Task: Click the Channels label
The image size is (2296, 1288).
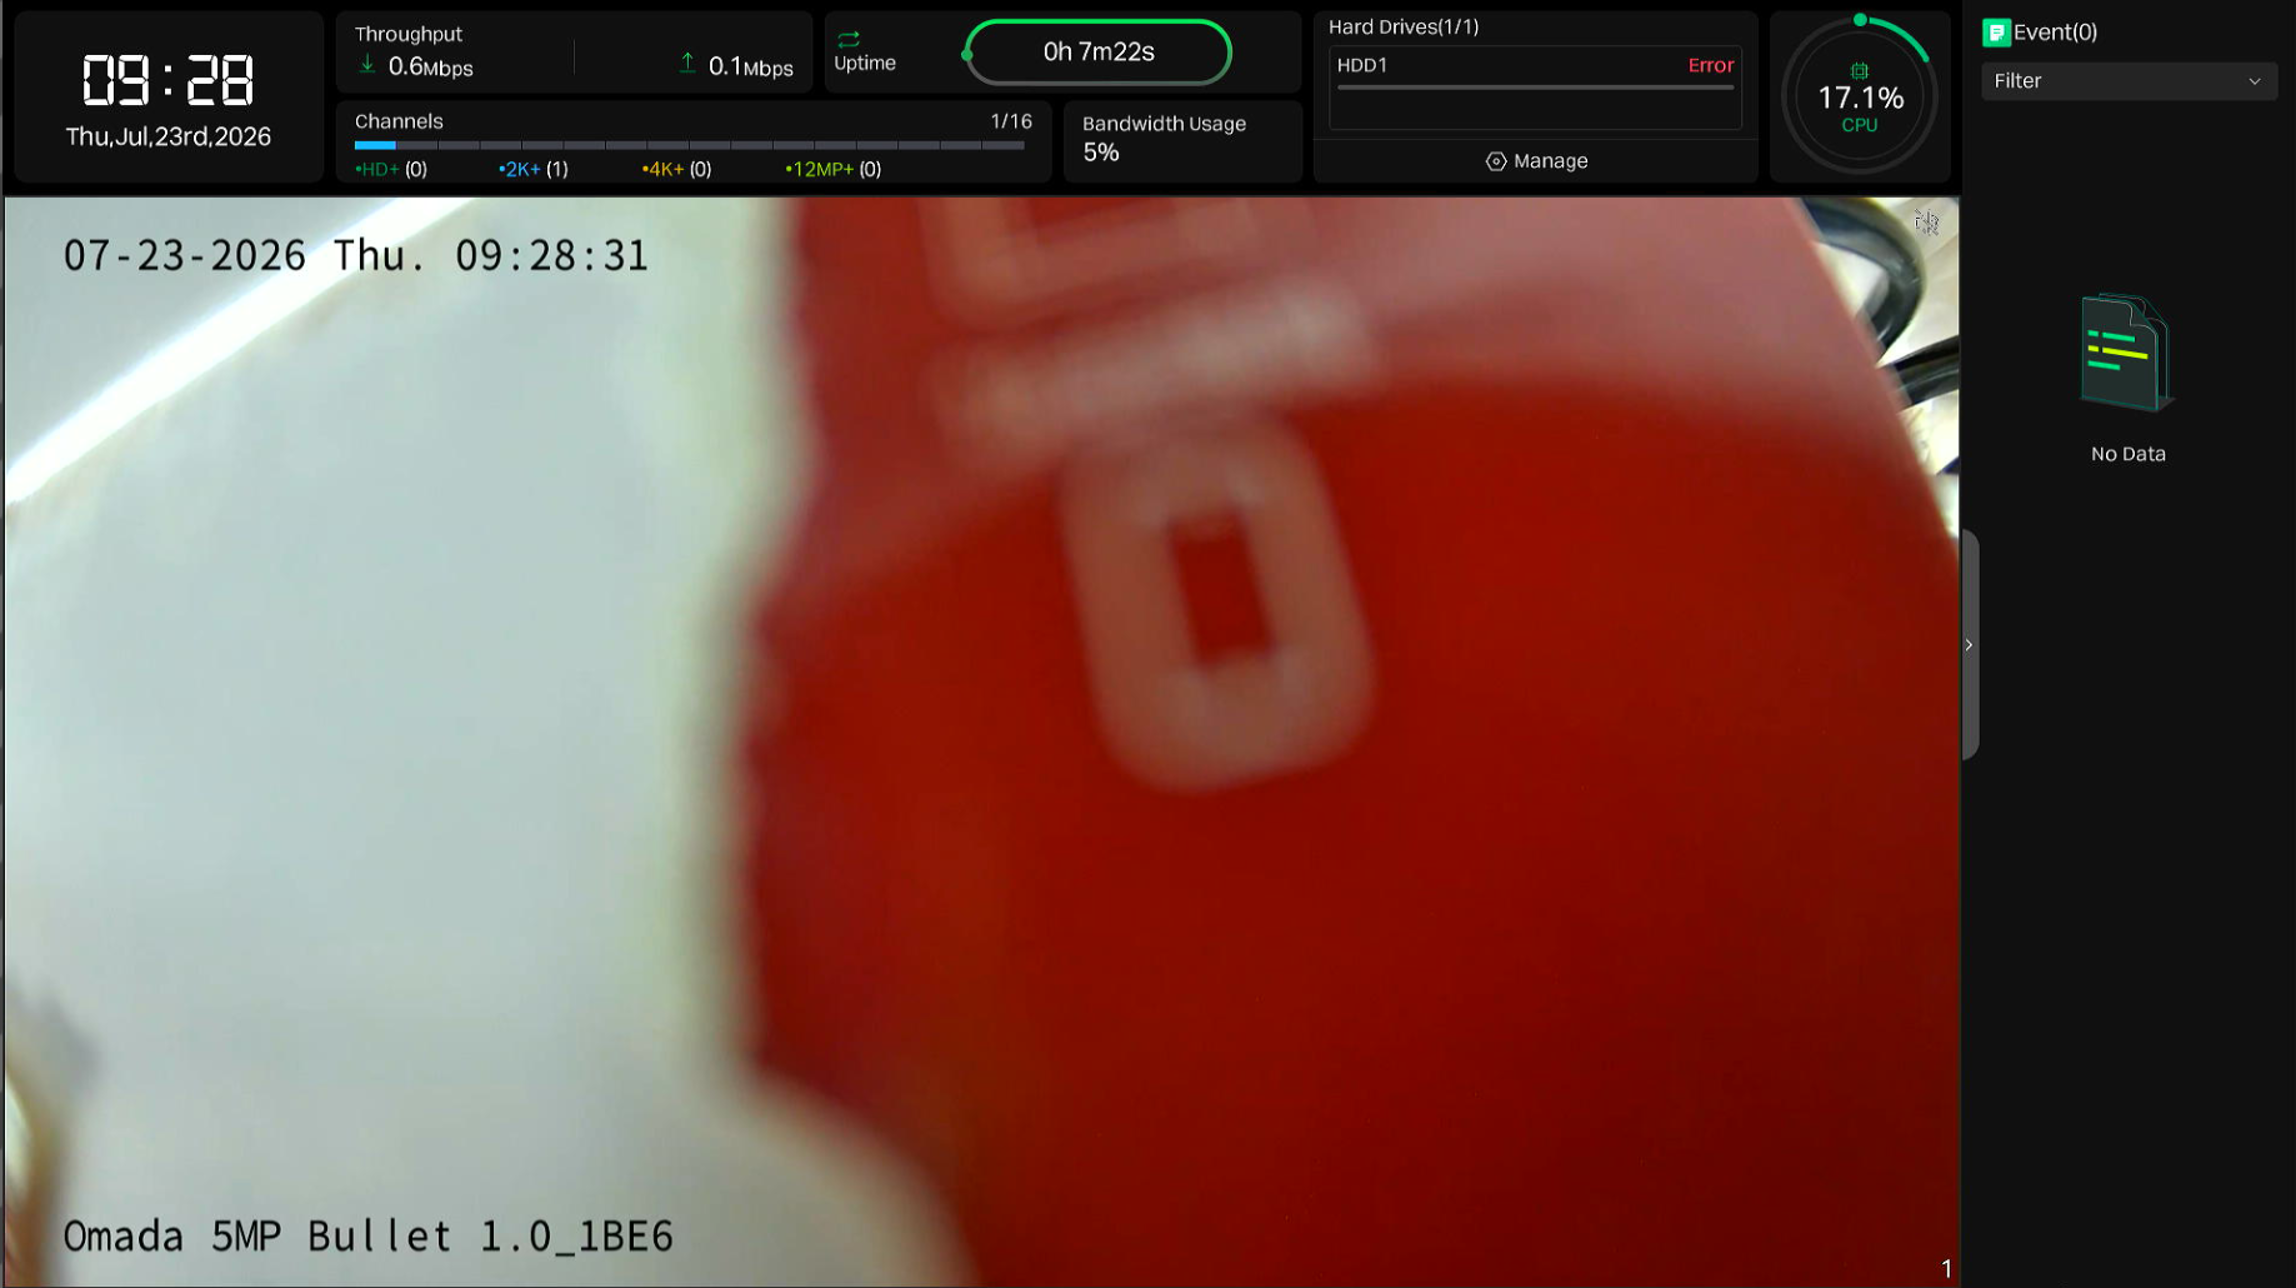Action: point(399,121)
